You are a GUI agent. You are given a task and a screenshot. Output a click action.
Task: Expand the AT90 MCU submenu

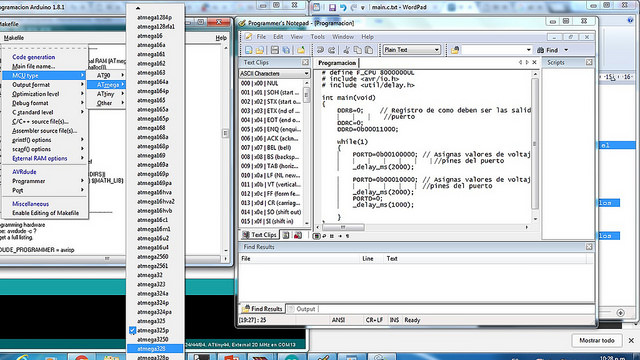106,76
